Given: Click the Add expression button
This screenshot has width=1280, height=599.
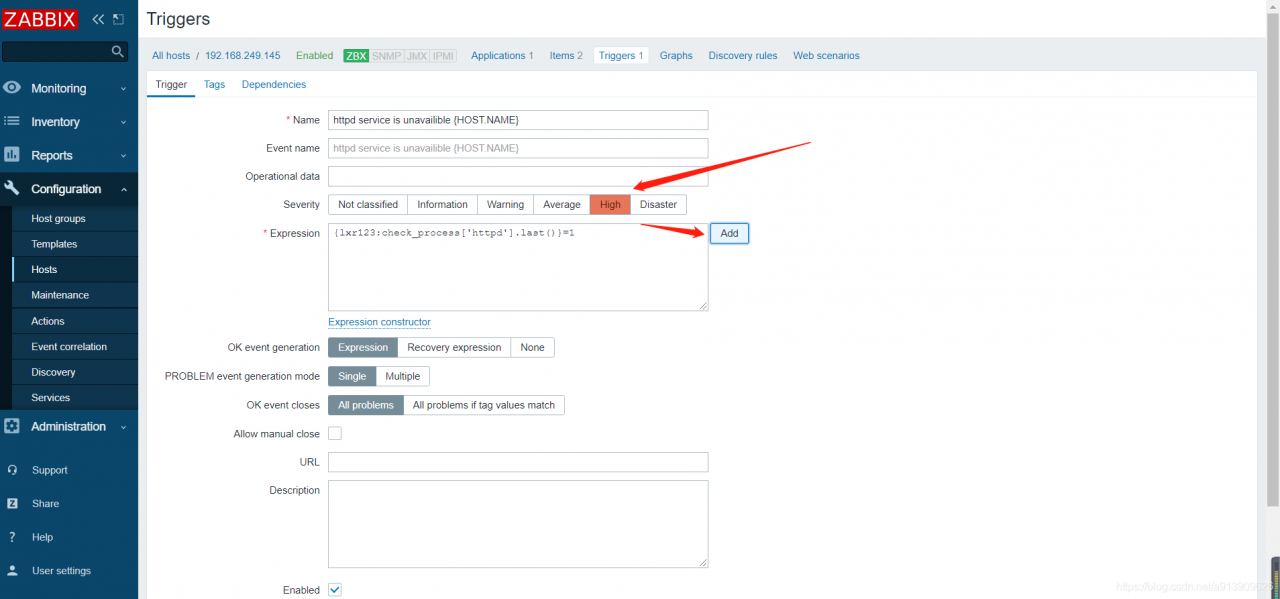Looking at the screenshot, I should tap(729, 233).
